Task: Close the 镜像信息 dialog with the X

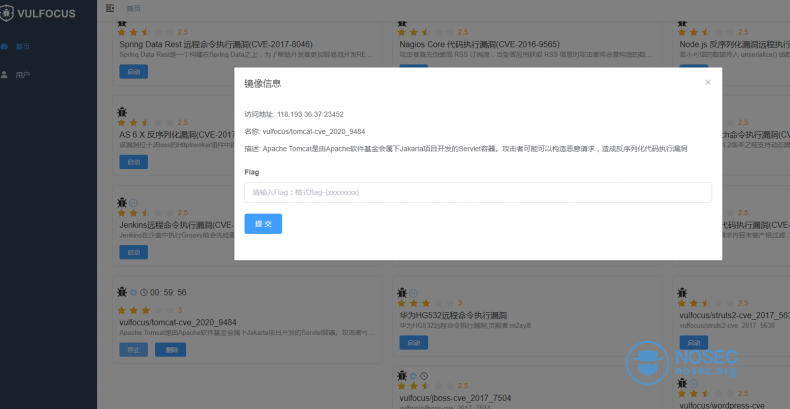Action: click(x=707, y=82)
